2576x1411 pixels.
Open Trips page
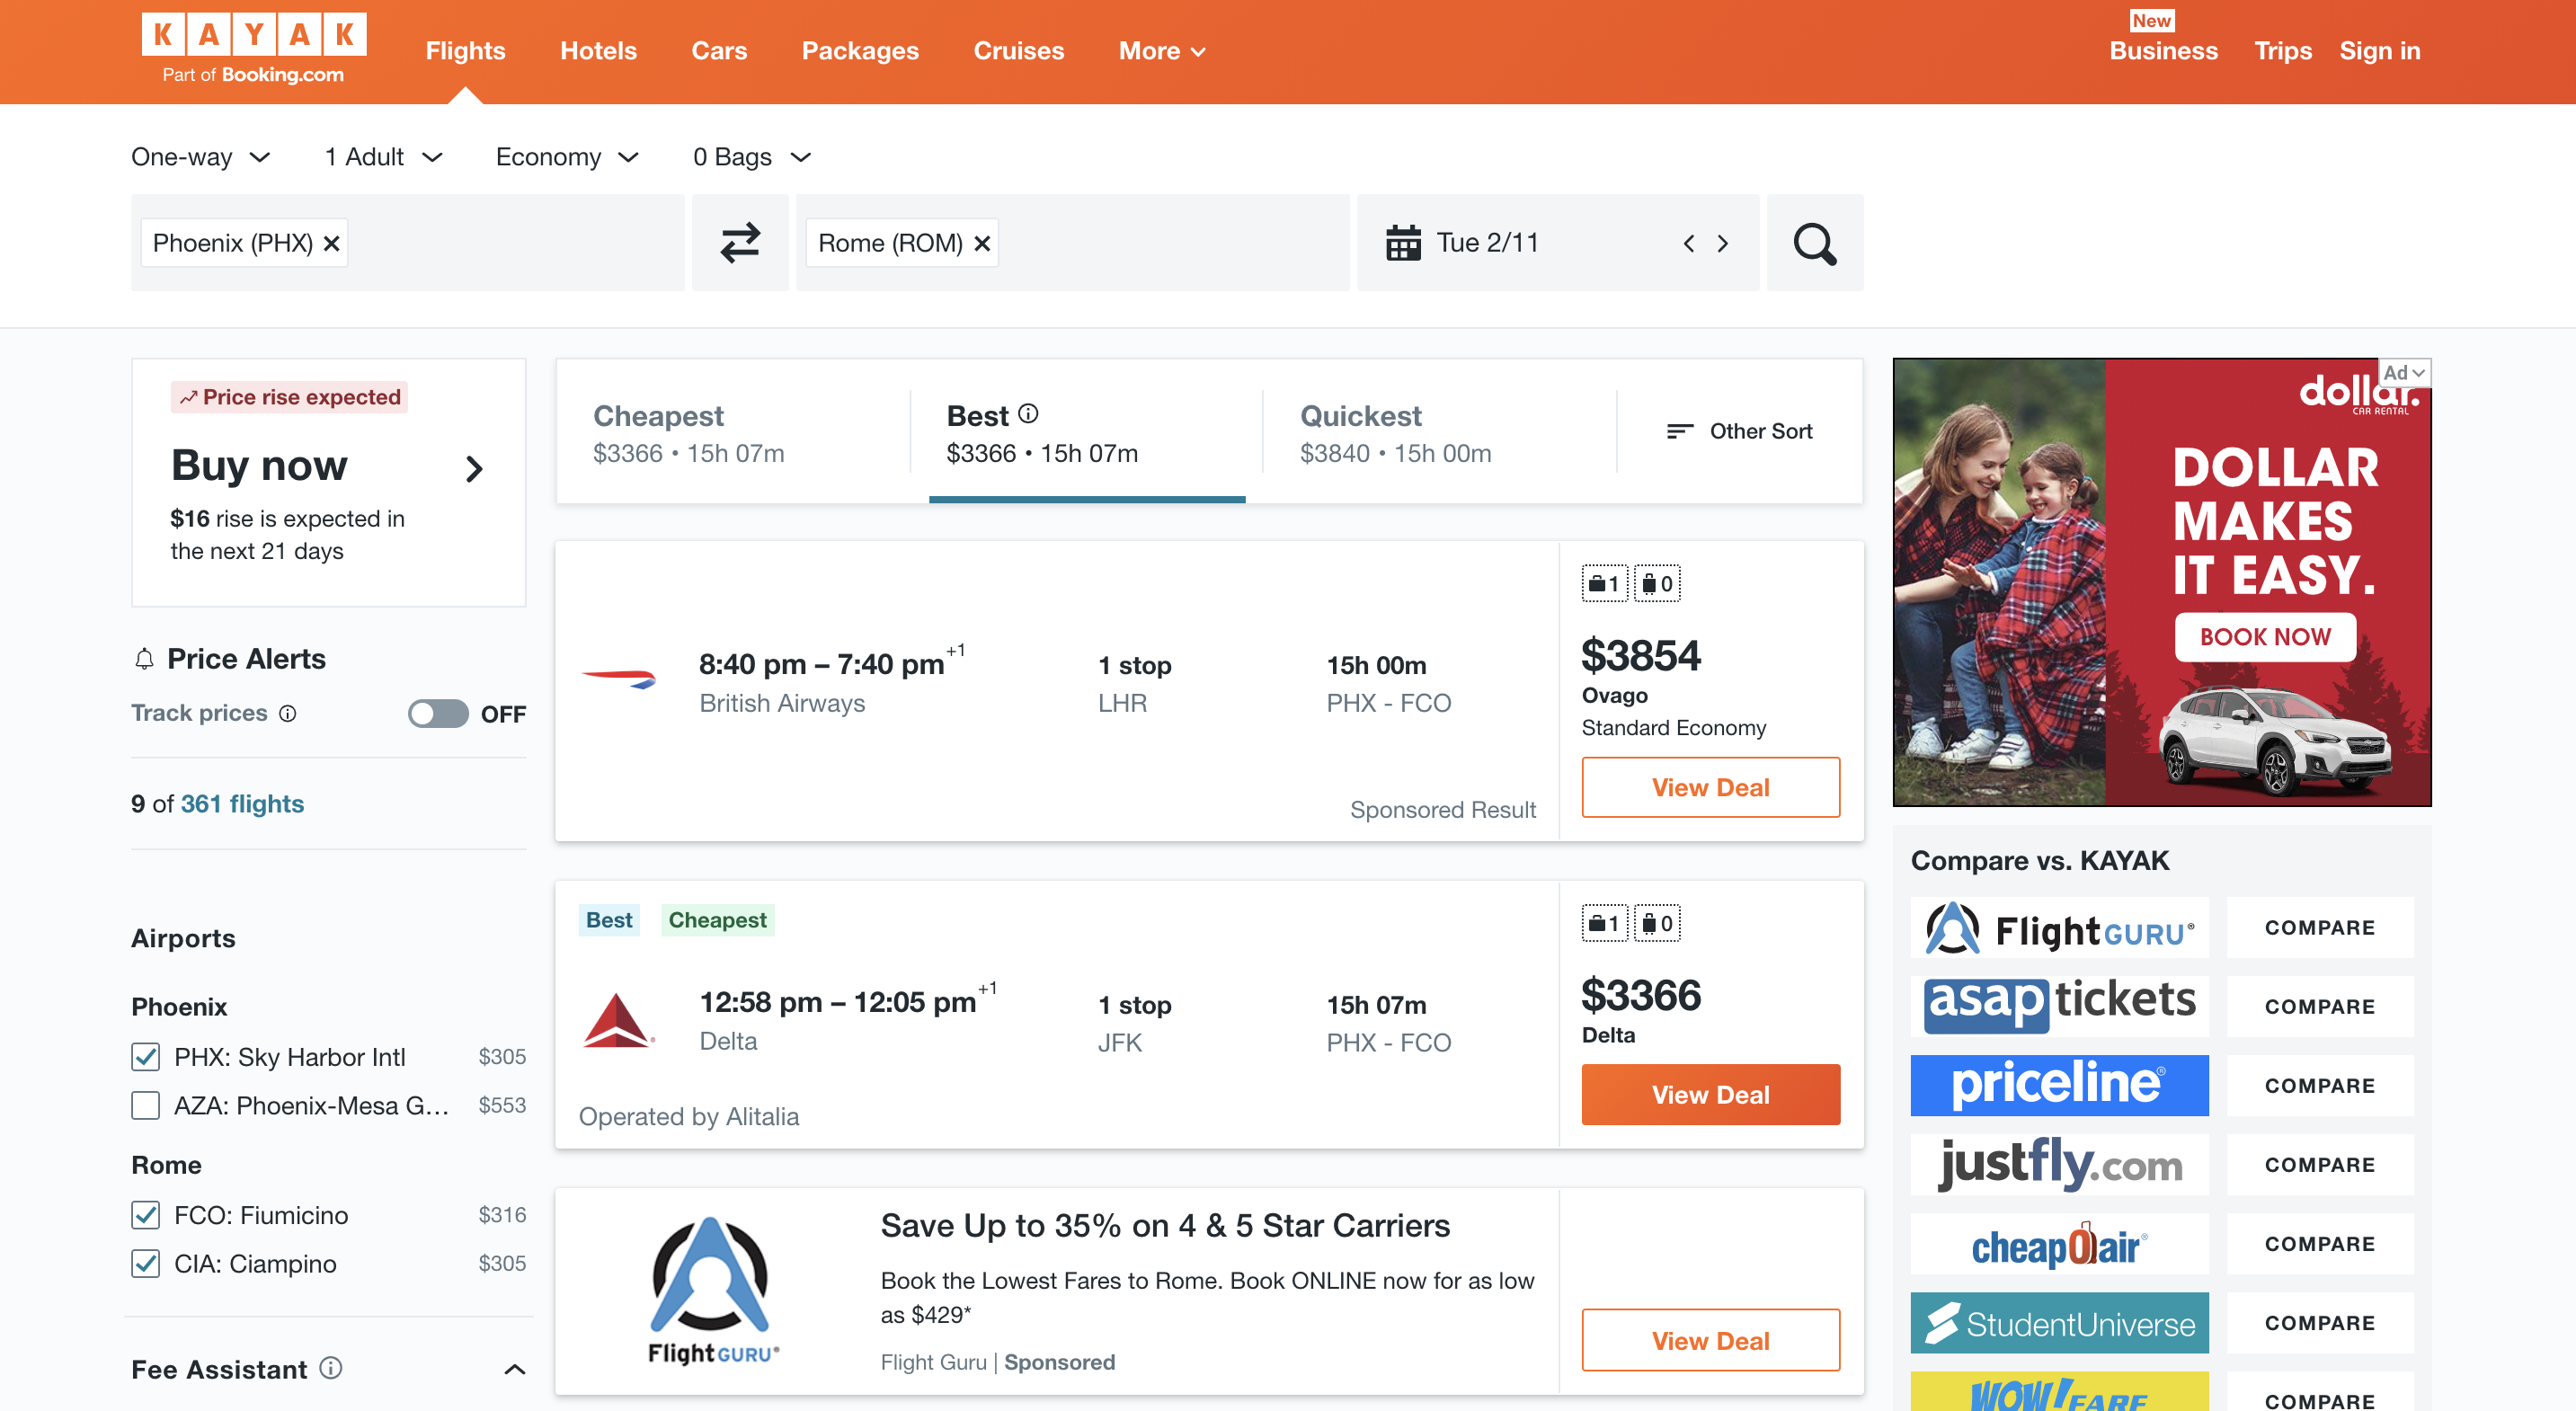[x=2283, y=50]
